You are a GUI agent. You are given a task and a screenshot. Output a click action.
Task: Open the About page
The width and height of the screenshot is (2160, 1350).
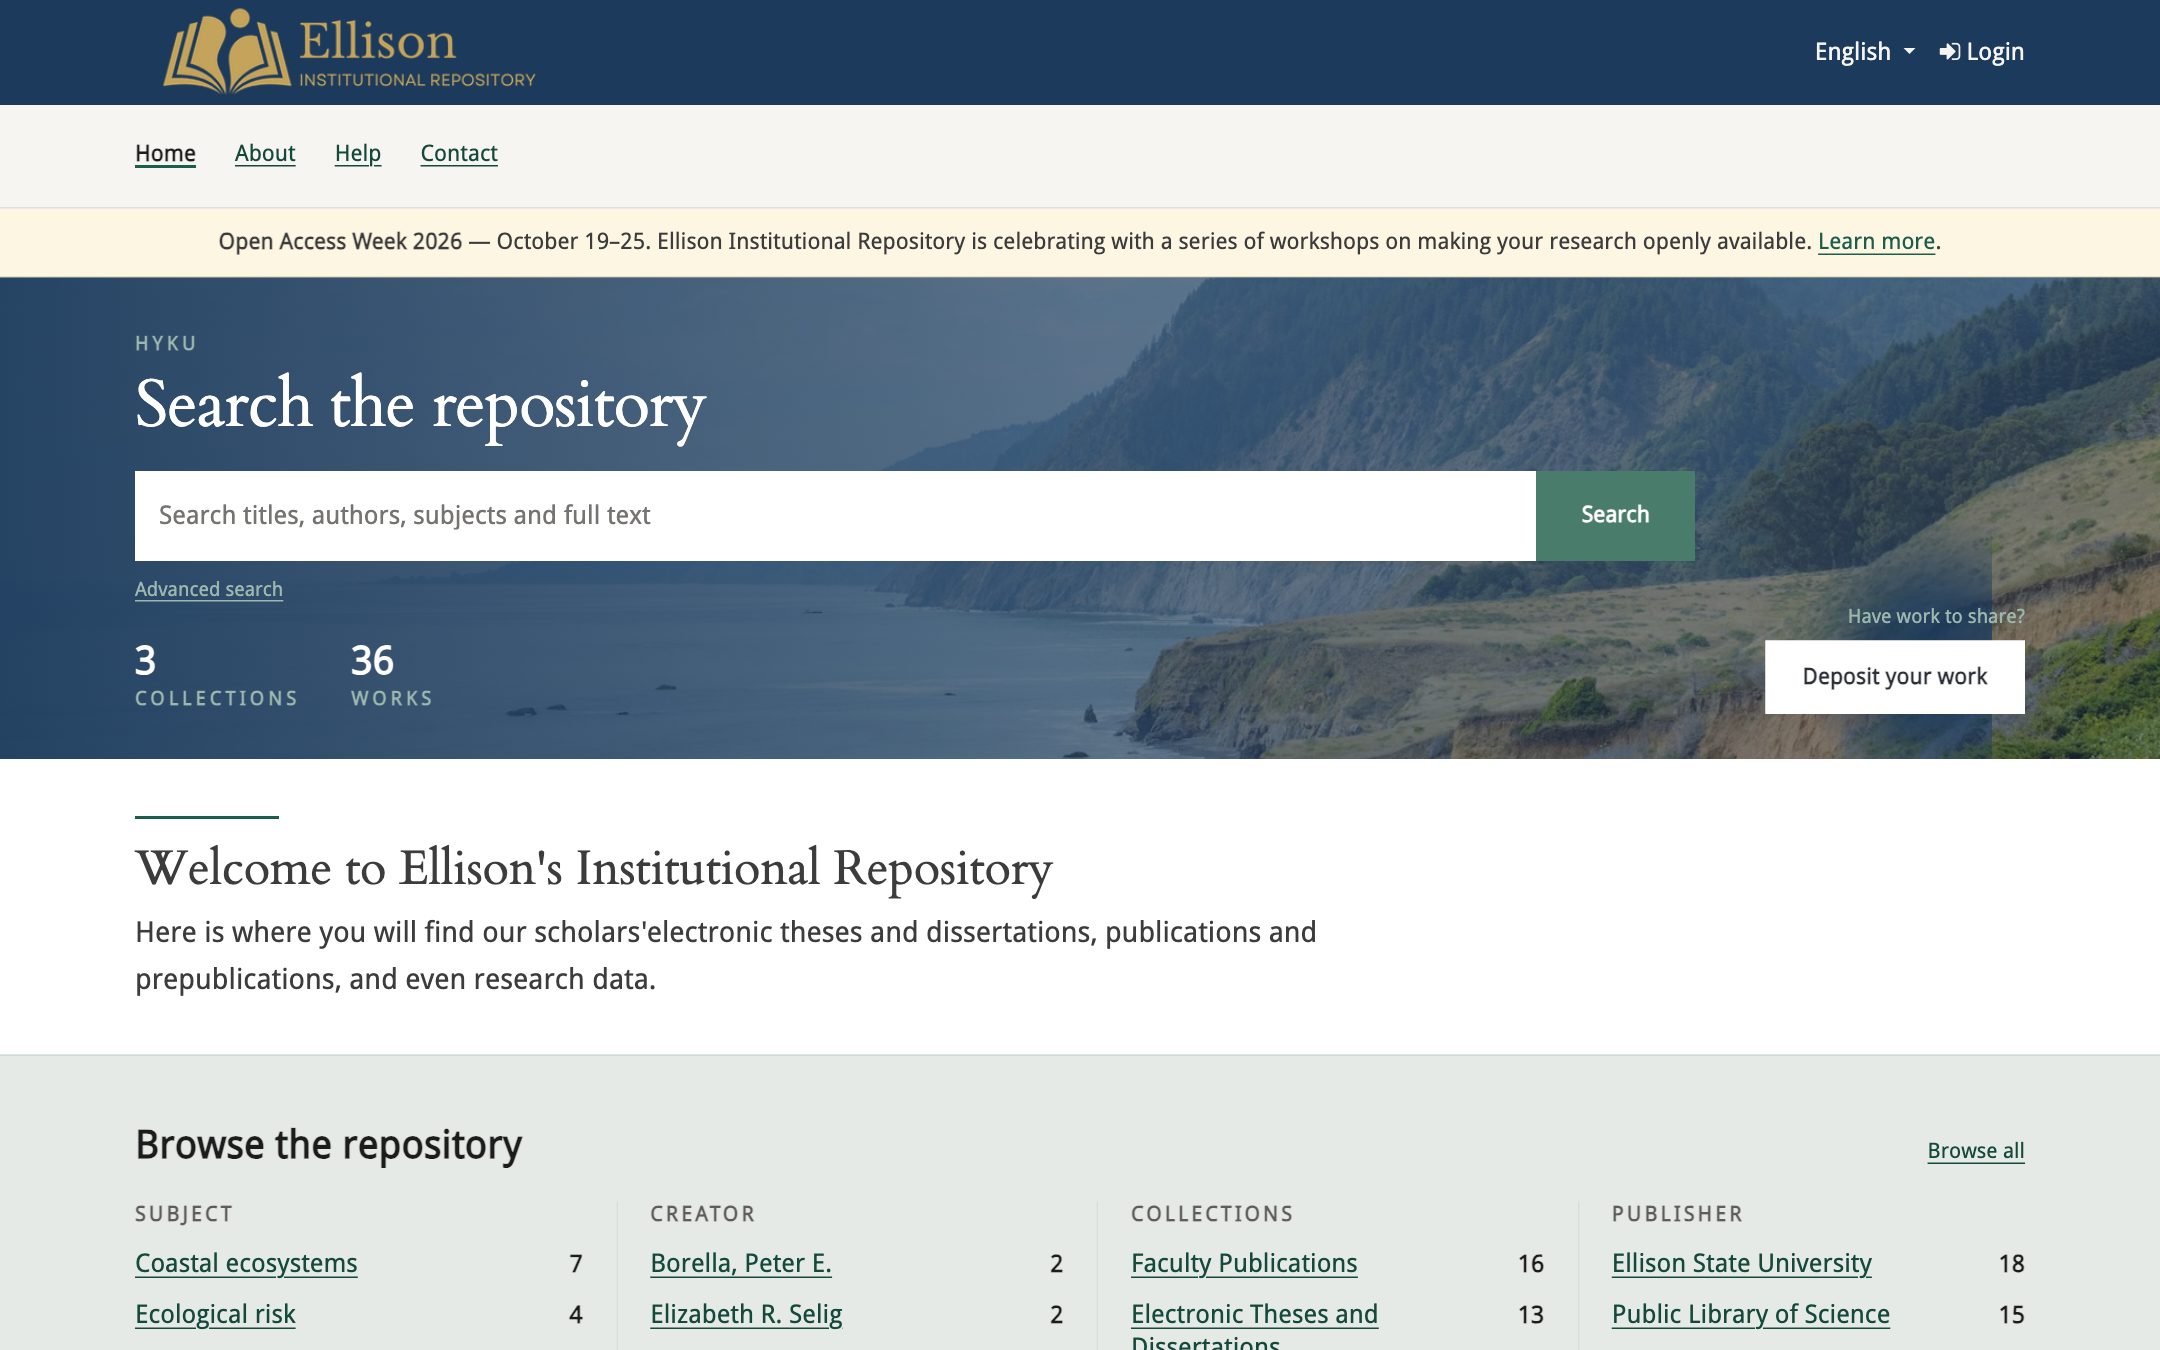[x=265, y=153]
